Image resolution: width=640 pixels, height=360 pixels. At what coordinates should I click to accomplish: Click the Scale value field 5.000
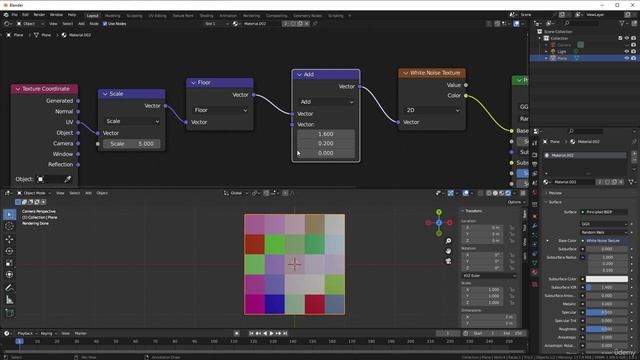tap(131, 144)
